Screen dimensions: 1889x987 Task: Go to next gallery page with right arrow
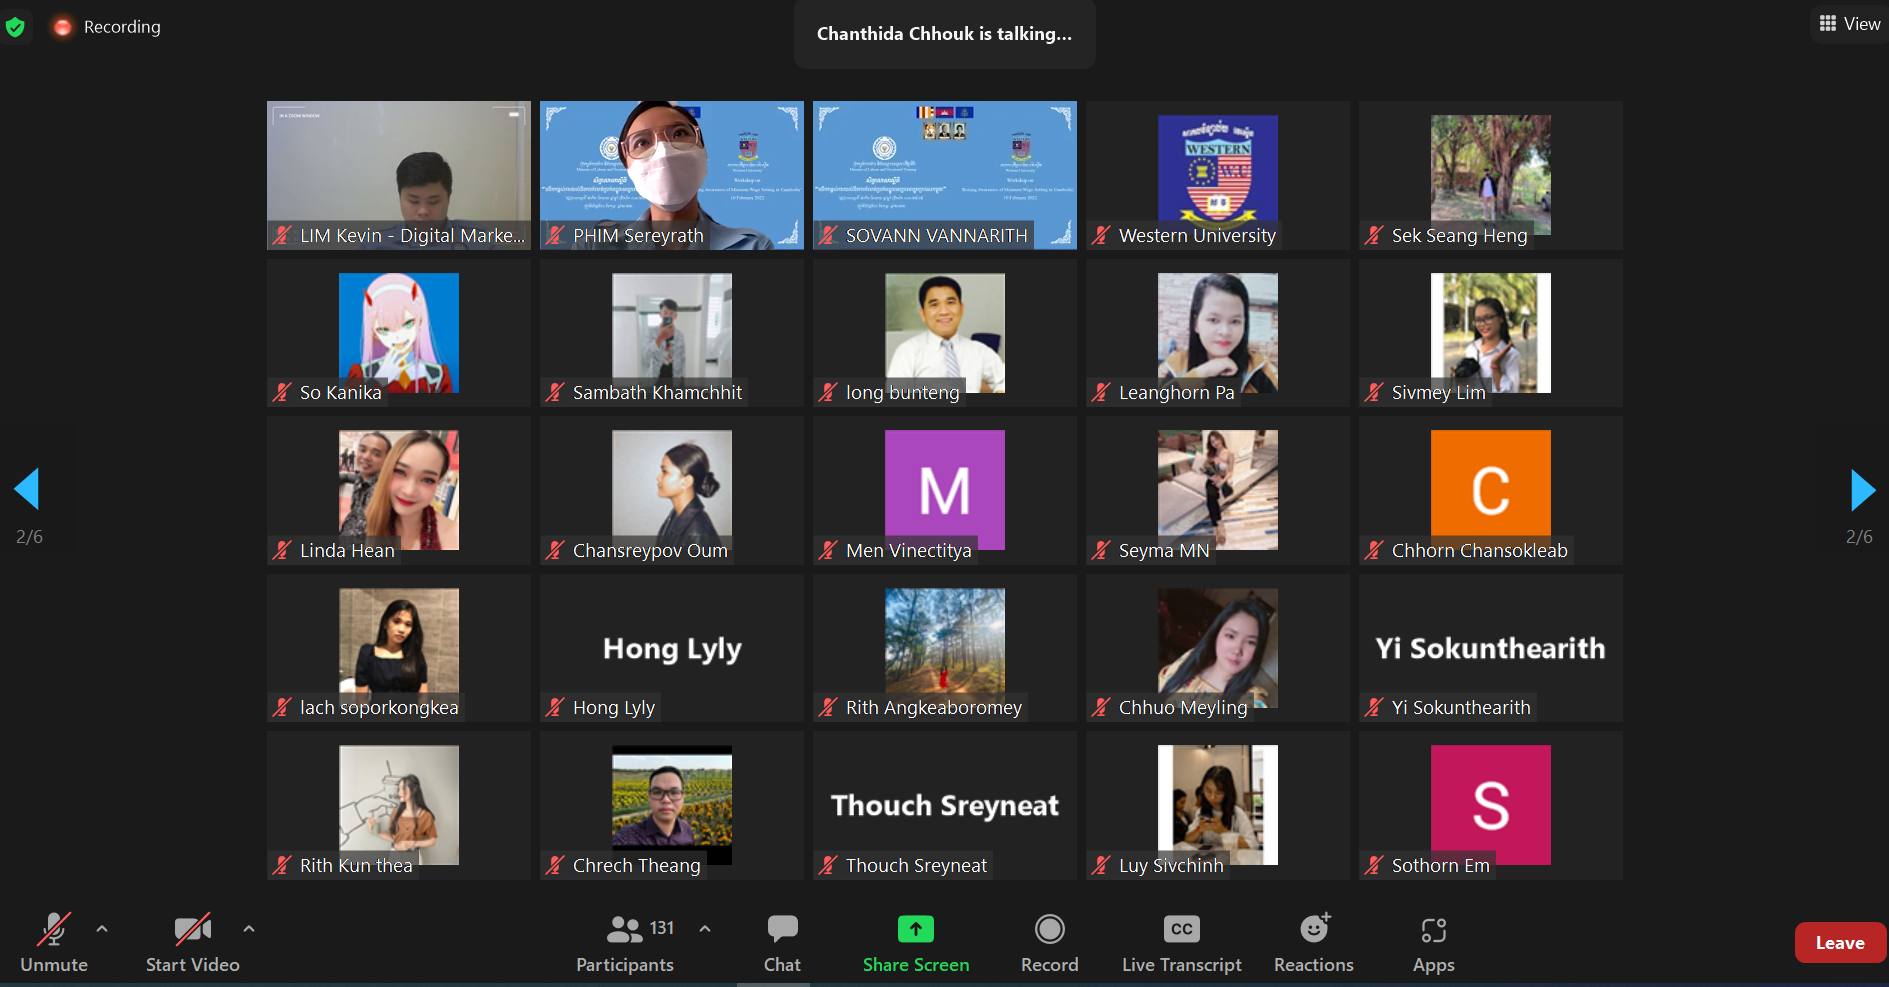coord(1862,490)
